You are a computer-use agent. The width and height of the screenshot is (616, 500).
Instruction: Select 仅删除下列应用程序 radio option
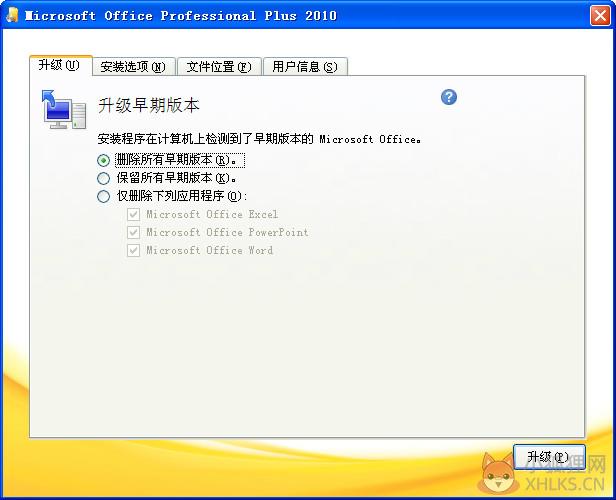tap(103, 196)
